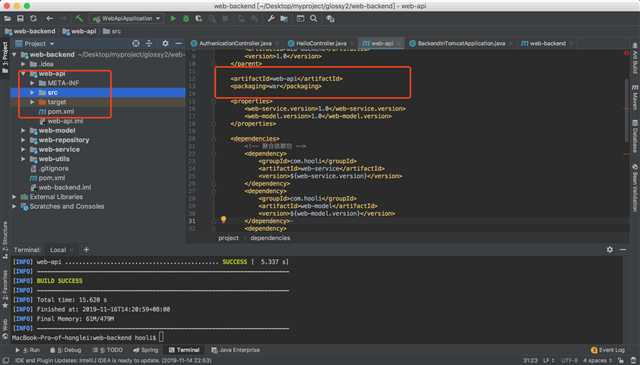The width and height of the screenshot is (640, 365).
Task: Open Terminal panel gear settings
Action: coord(609,249)
